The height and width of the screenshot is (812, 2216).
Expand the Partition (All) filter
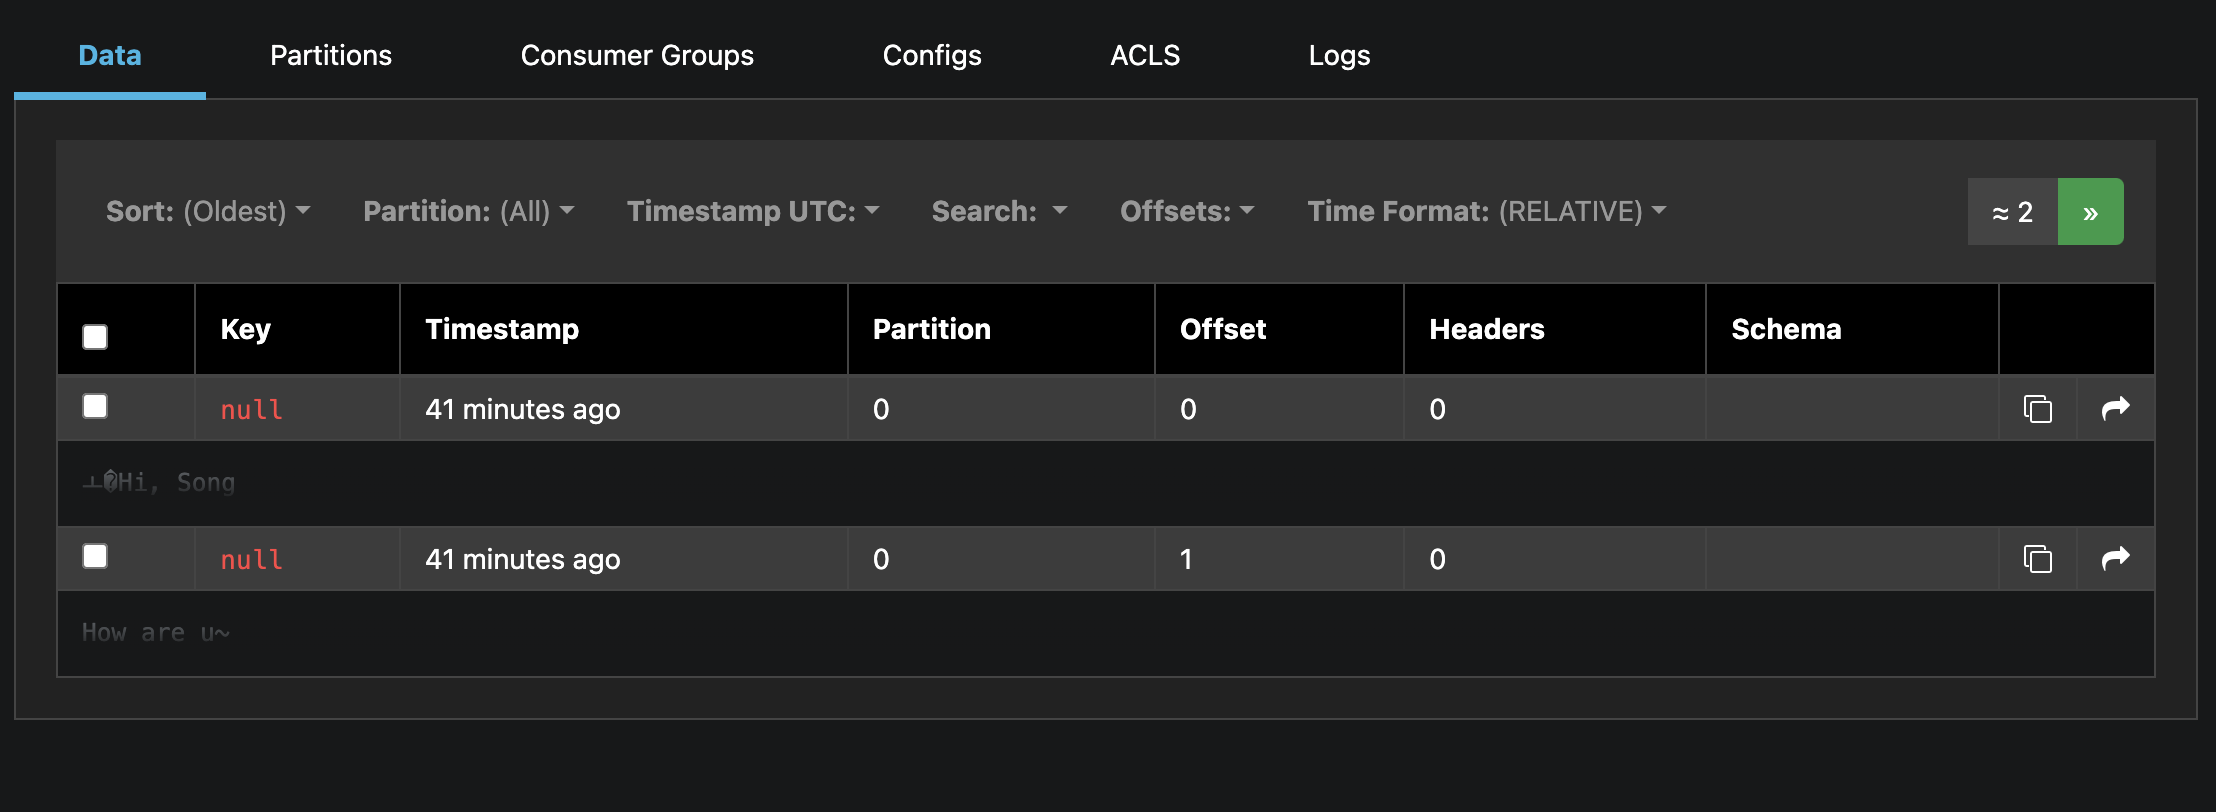click(x=468, y=211)
